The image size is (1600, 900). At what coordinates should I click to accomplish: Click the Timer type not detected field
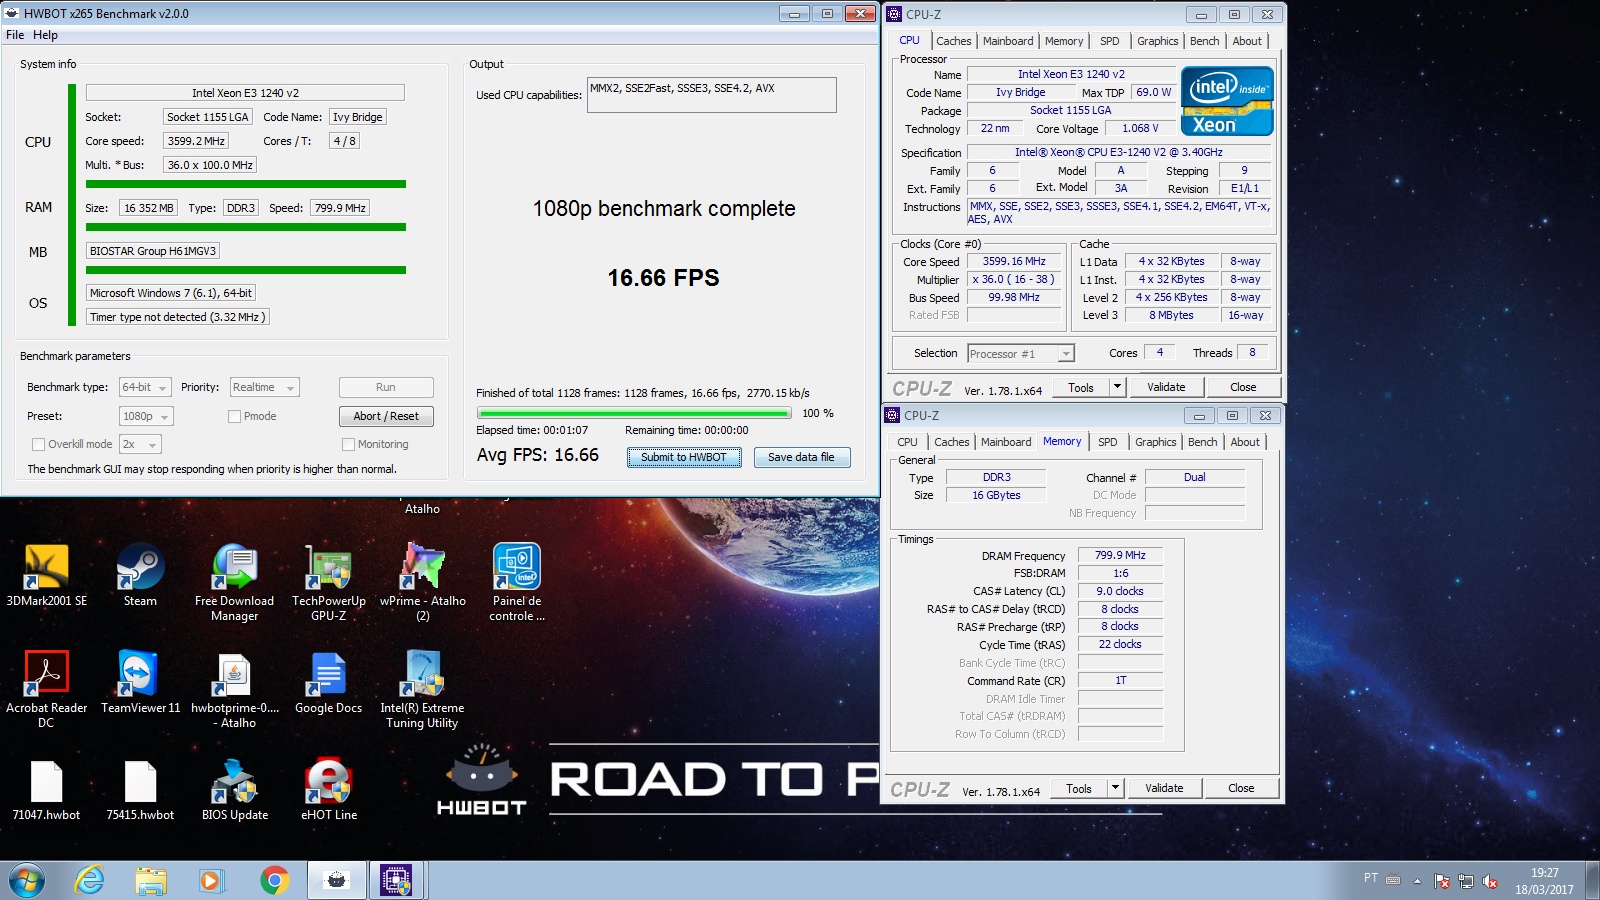(177, 317)
